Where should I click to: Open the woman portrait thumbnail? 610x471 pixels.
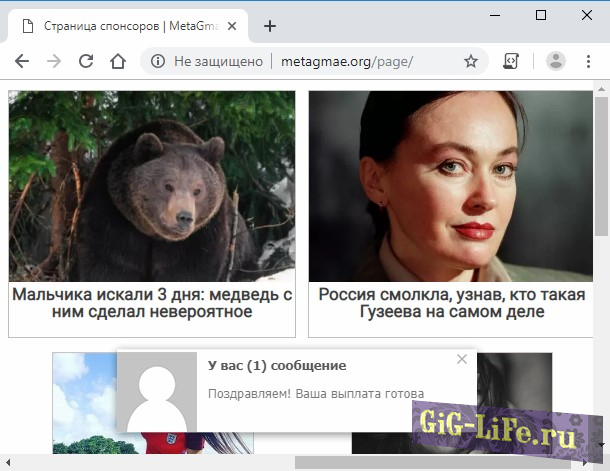click(x=451, y=186)
